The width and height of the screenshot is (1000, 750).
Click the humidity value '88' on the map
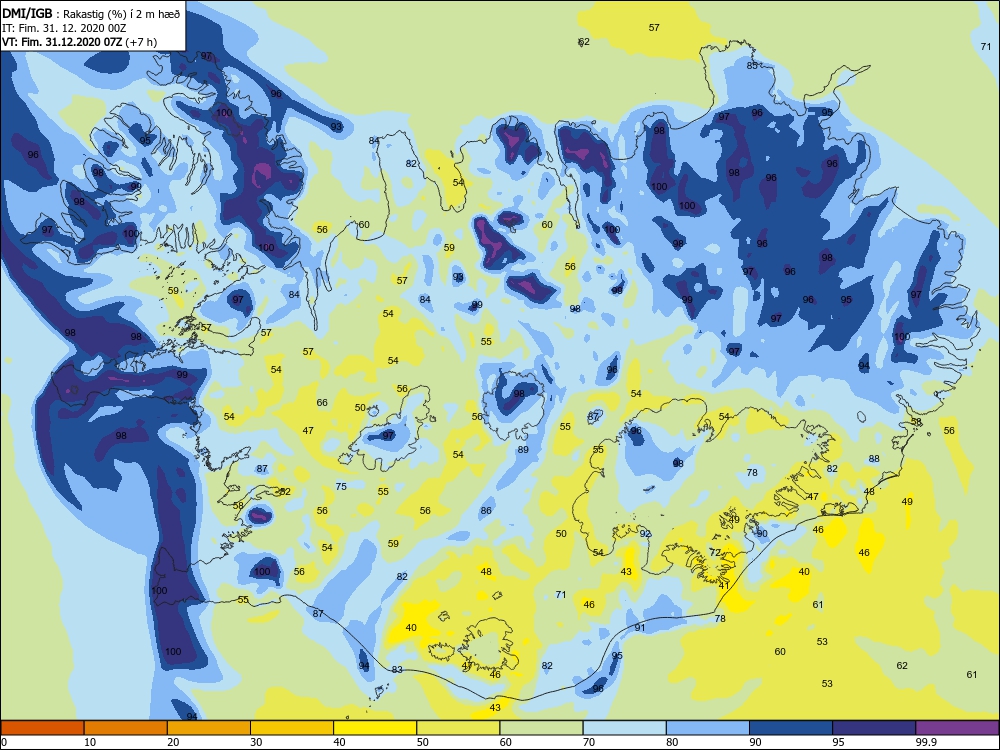(874, 459)
